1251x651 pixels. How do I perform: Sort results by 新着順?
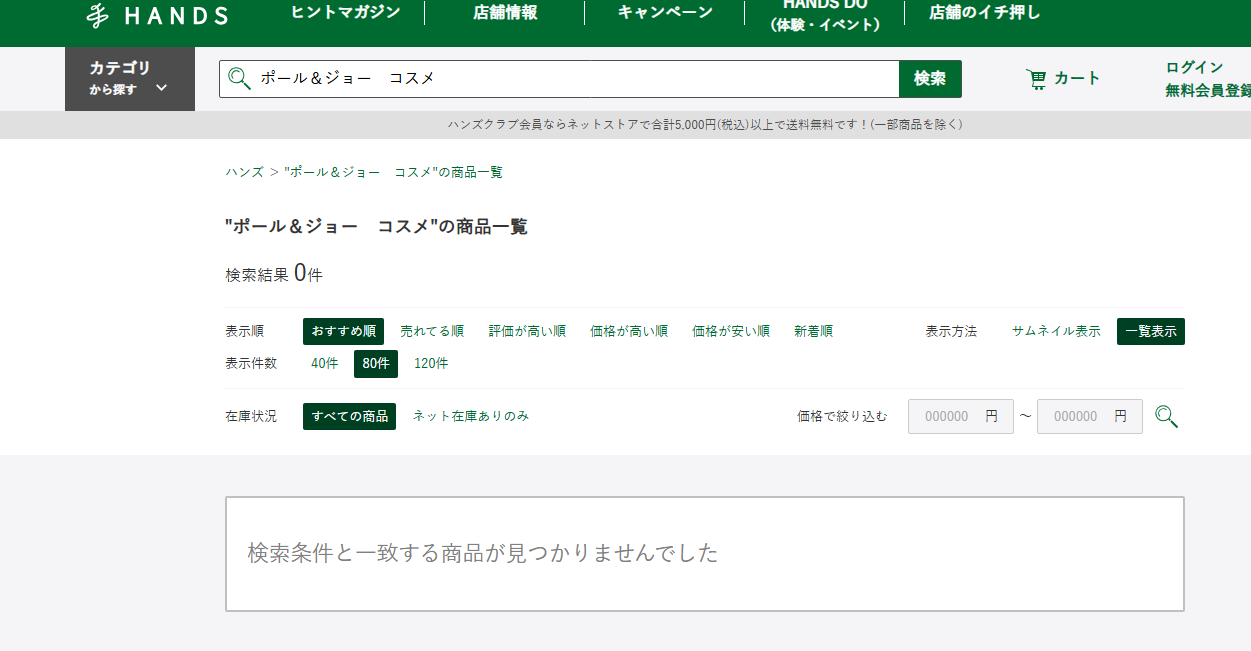(x=814, y=332)
